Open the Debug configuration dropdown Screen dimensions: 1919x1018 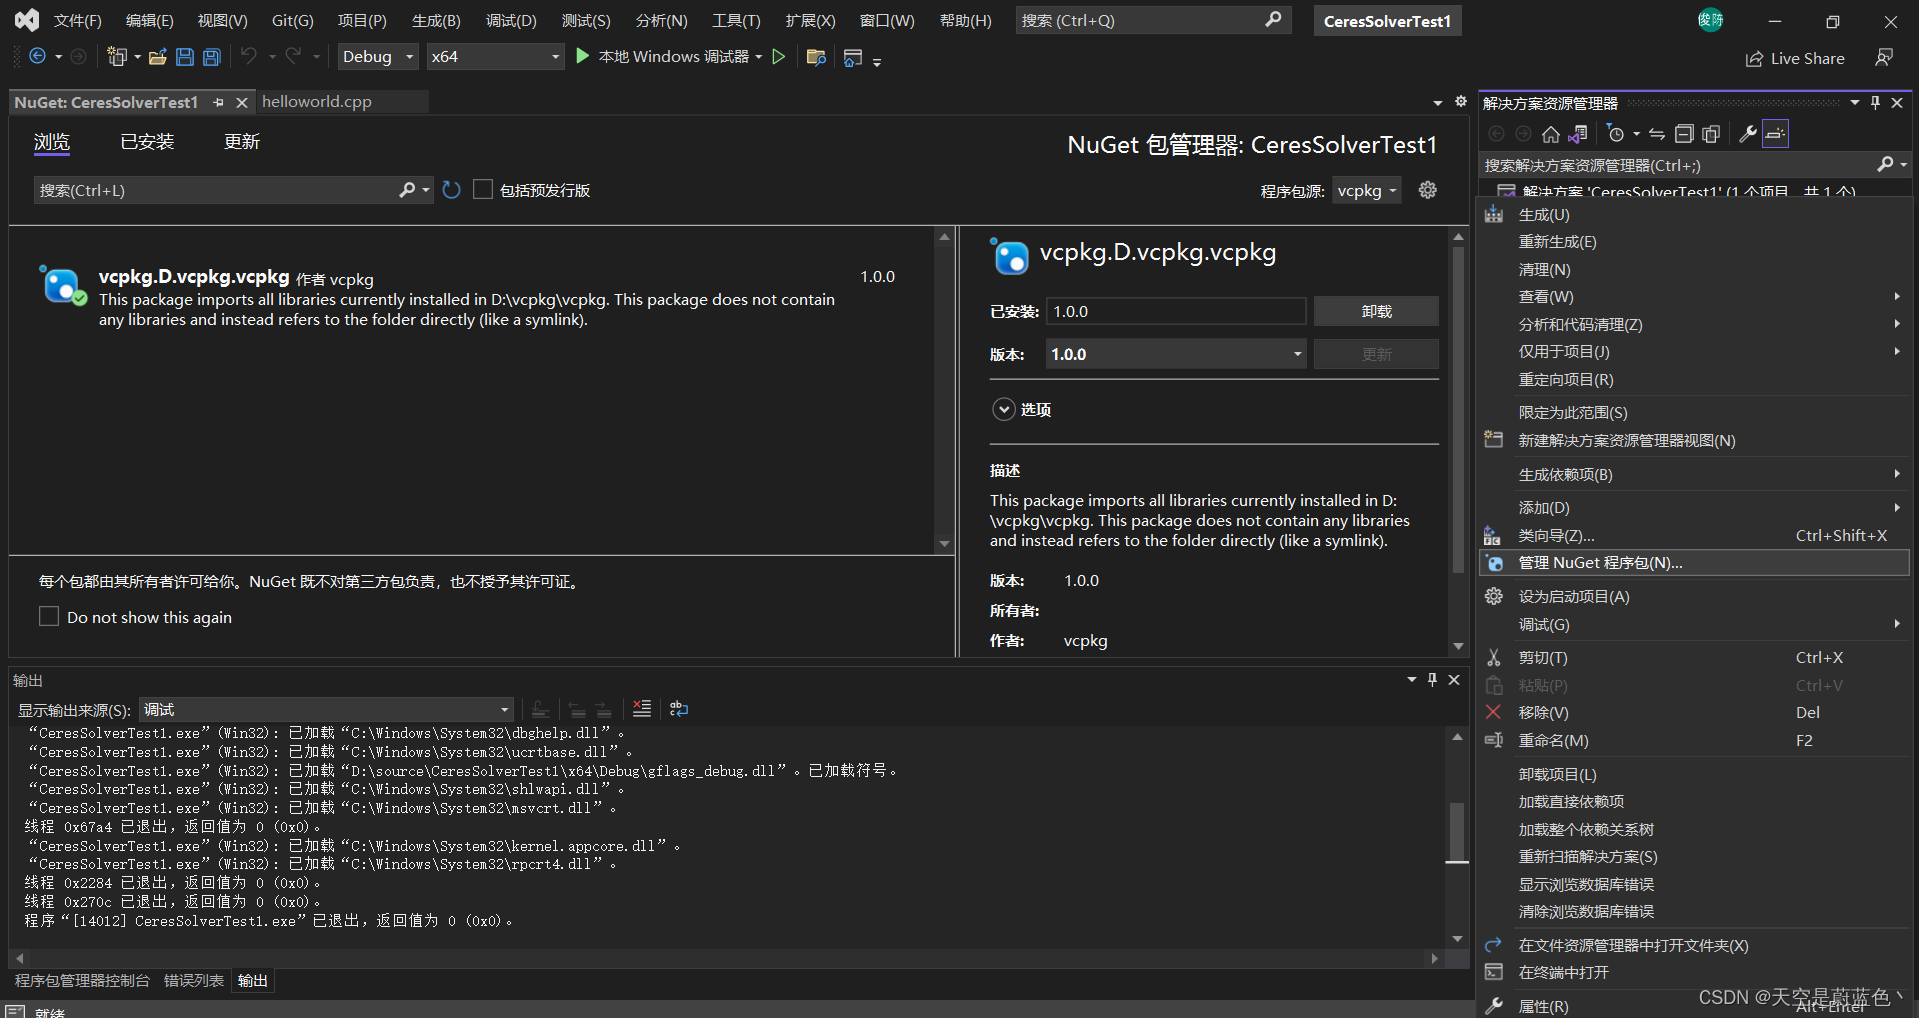click(x=377, y=57)
